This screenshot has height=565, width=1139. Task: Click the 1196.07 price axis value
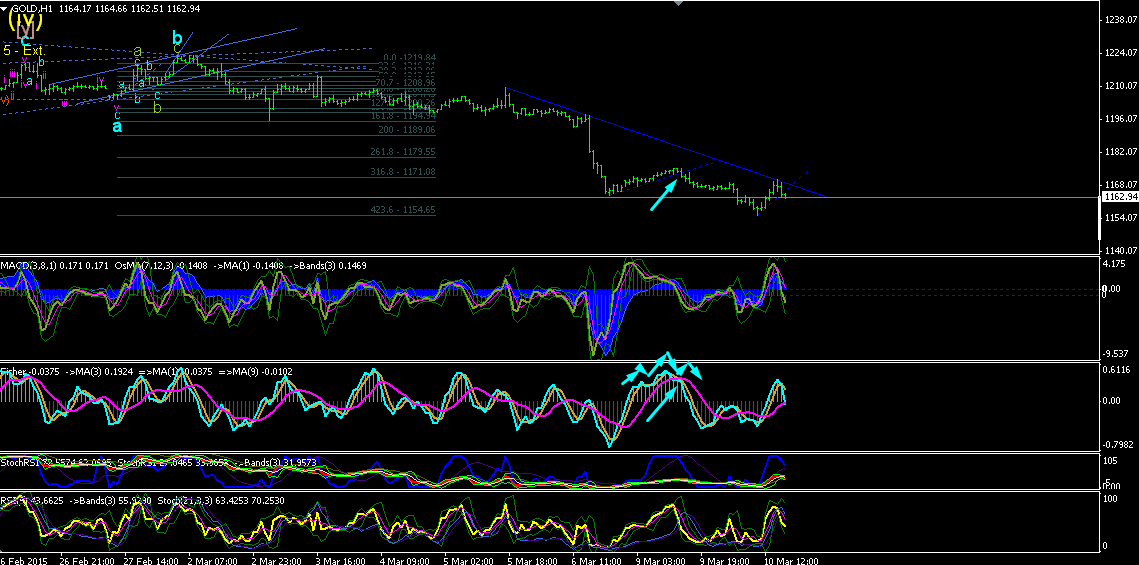[1120, 118]
